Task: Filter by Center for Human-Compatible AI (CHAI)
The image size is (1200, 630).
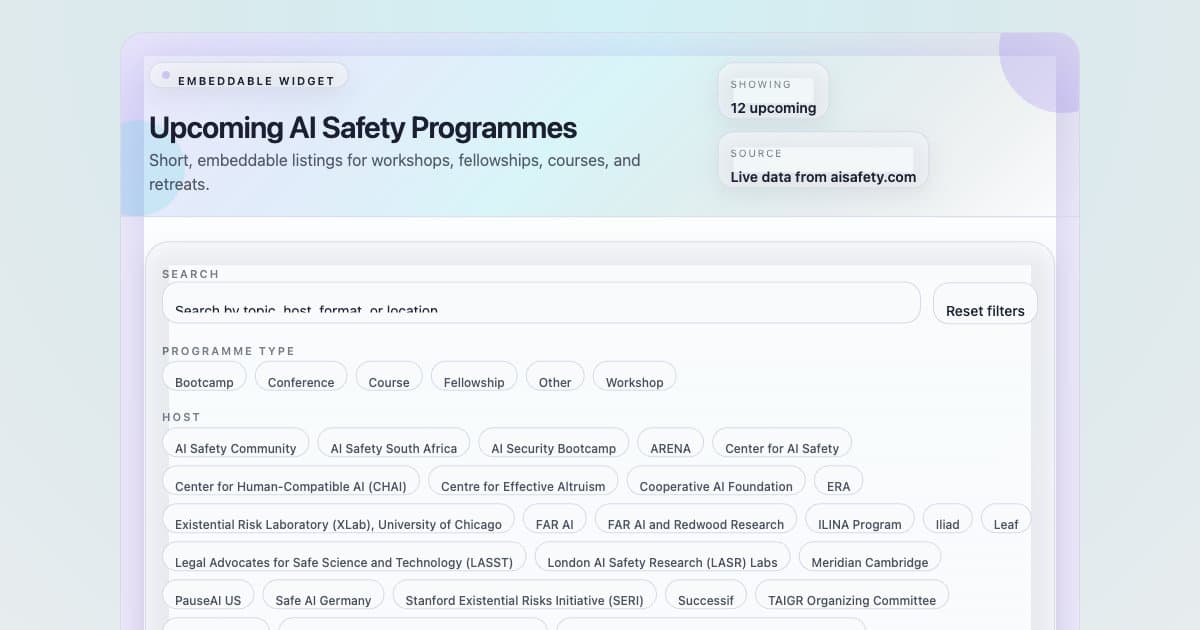Action: tap(291, 481)
